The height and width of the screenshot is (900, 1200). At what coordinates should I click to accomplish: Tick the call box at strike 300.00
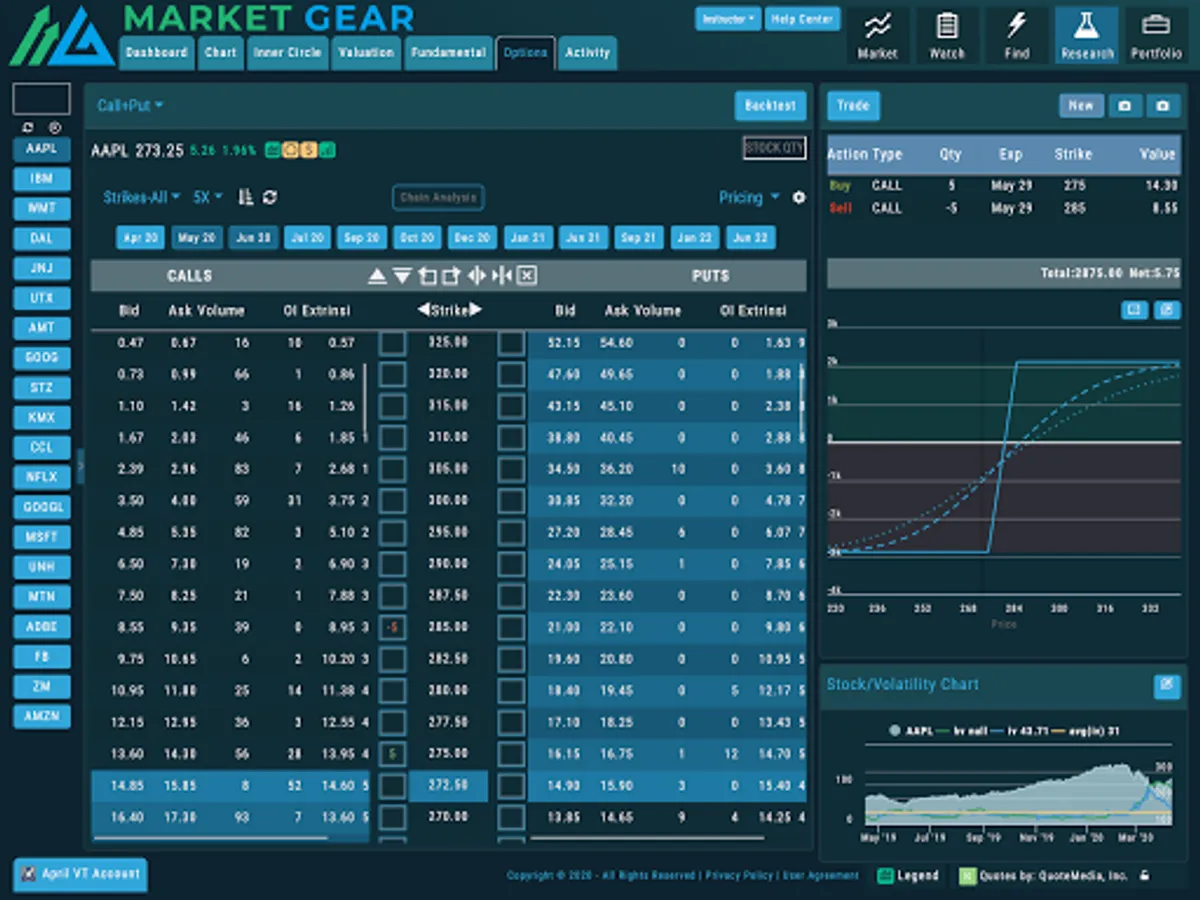(393, 501)
